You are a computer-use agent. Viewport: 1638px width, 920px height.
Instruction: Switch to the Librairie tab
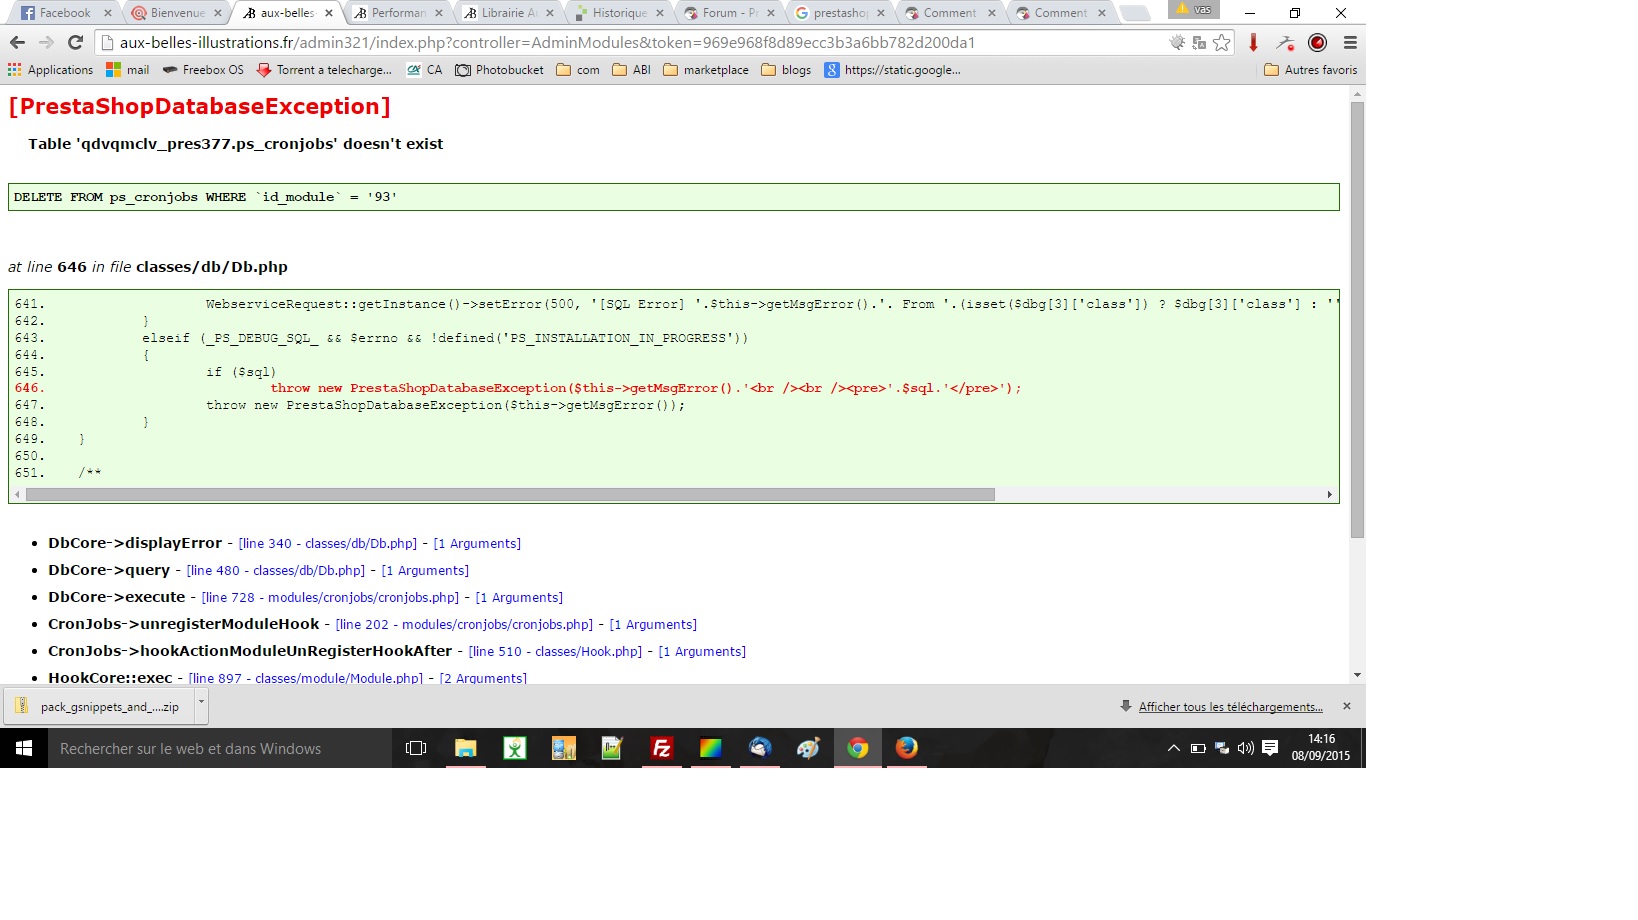click(x=509, y=13)
